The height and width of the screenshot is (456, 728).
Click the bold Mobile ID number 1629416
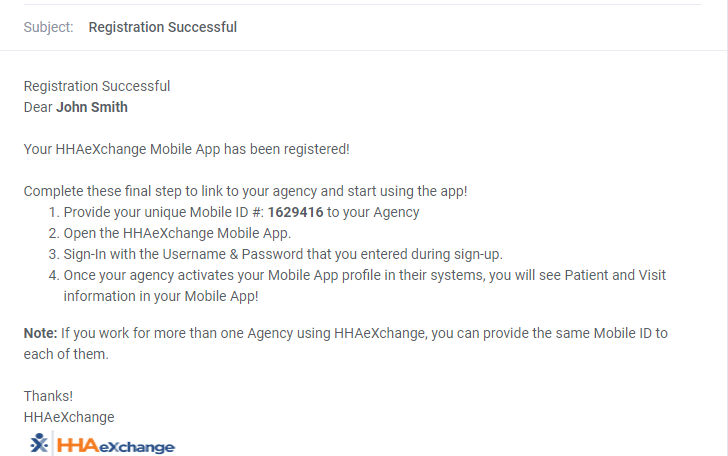(296, 212)
